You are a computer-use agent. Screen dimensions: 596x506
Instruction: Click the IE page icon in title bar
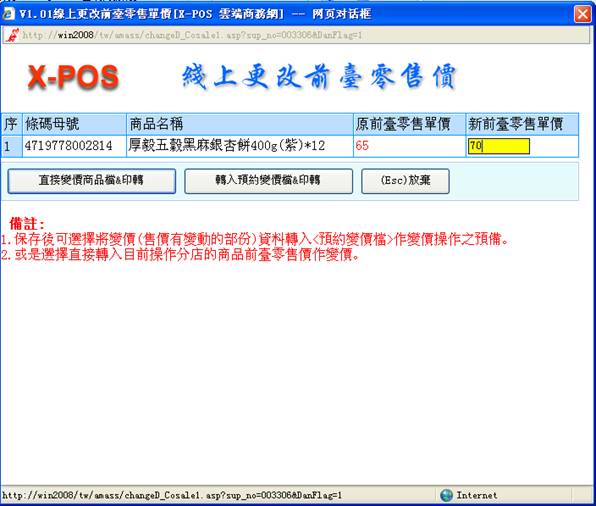click(9, 14)
